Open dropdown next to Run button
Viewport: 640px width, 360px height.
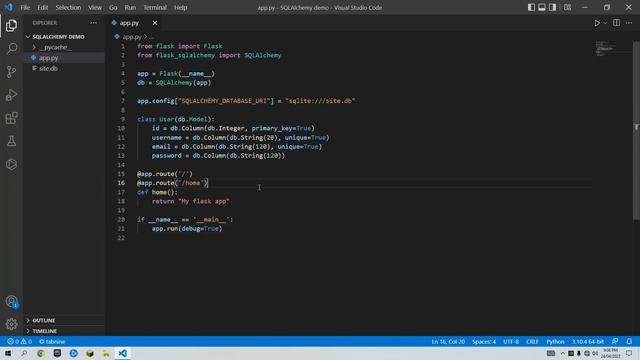(605, 23)
